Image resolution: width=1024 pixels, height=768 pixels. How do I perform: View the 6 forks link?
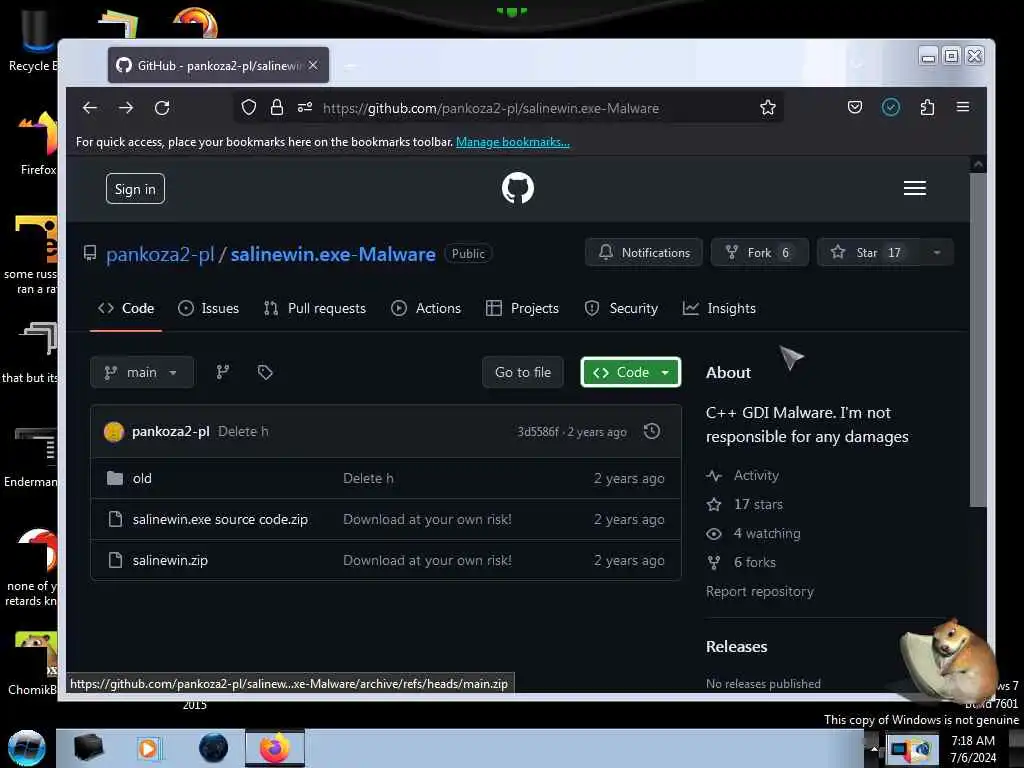point(755,562)
